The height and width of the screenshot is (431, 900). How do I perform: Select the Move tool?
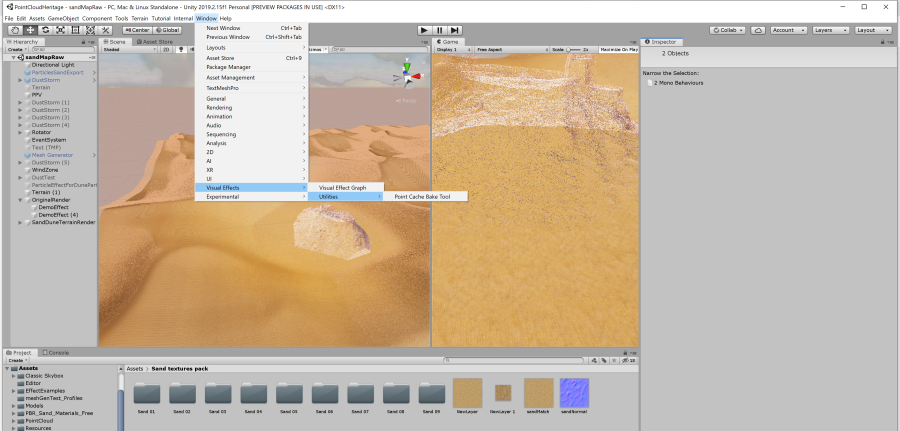30,30
